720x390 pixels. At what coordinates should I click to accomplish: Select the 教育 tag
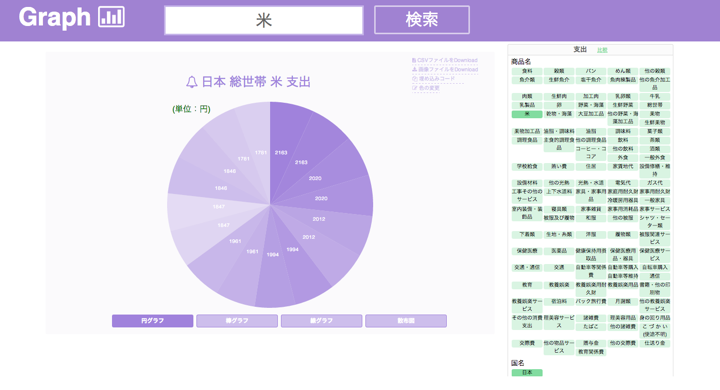point(527,285)
